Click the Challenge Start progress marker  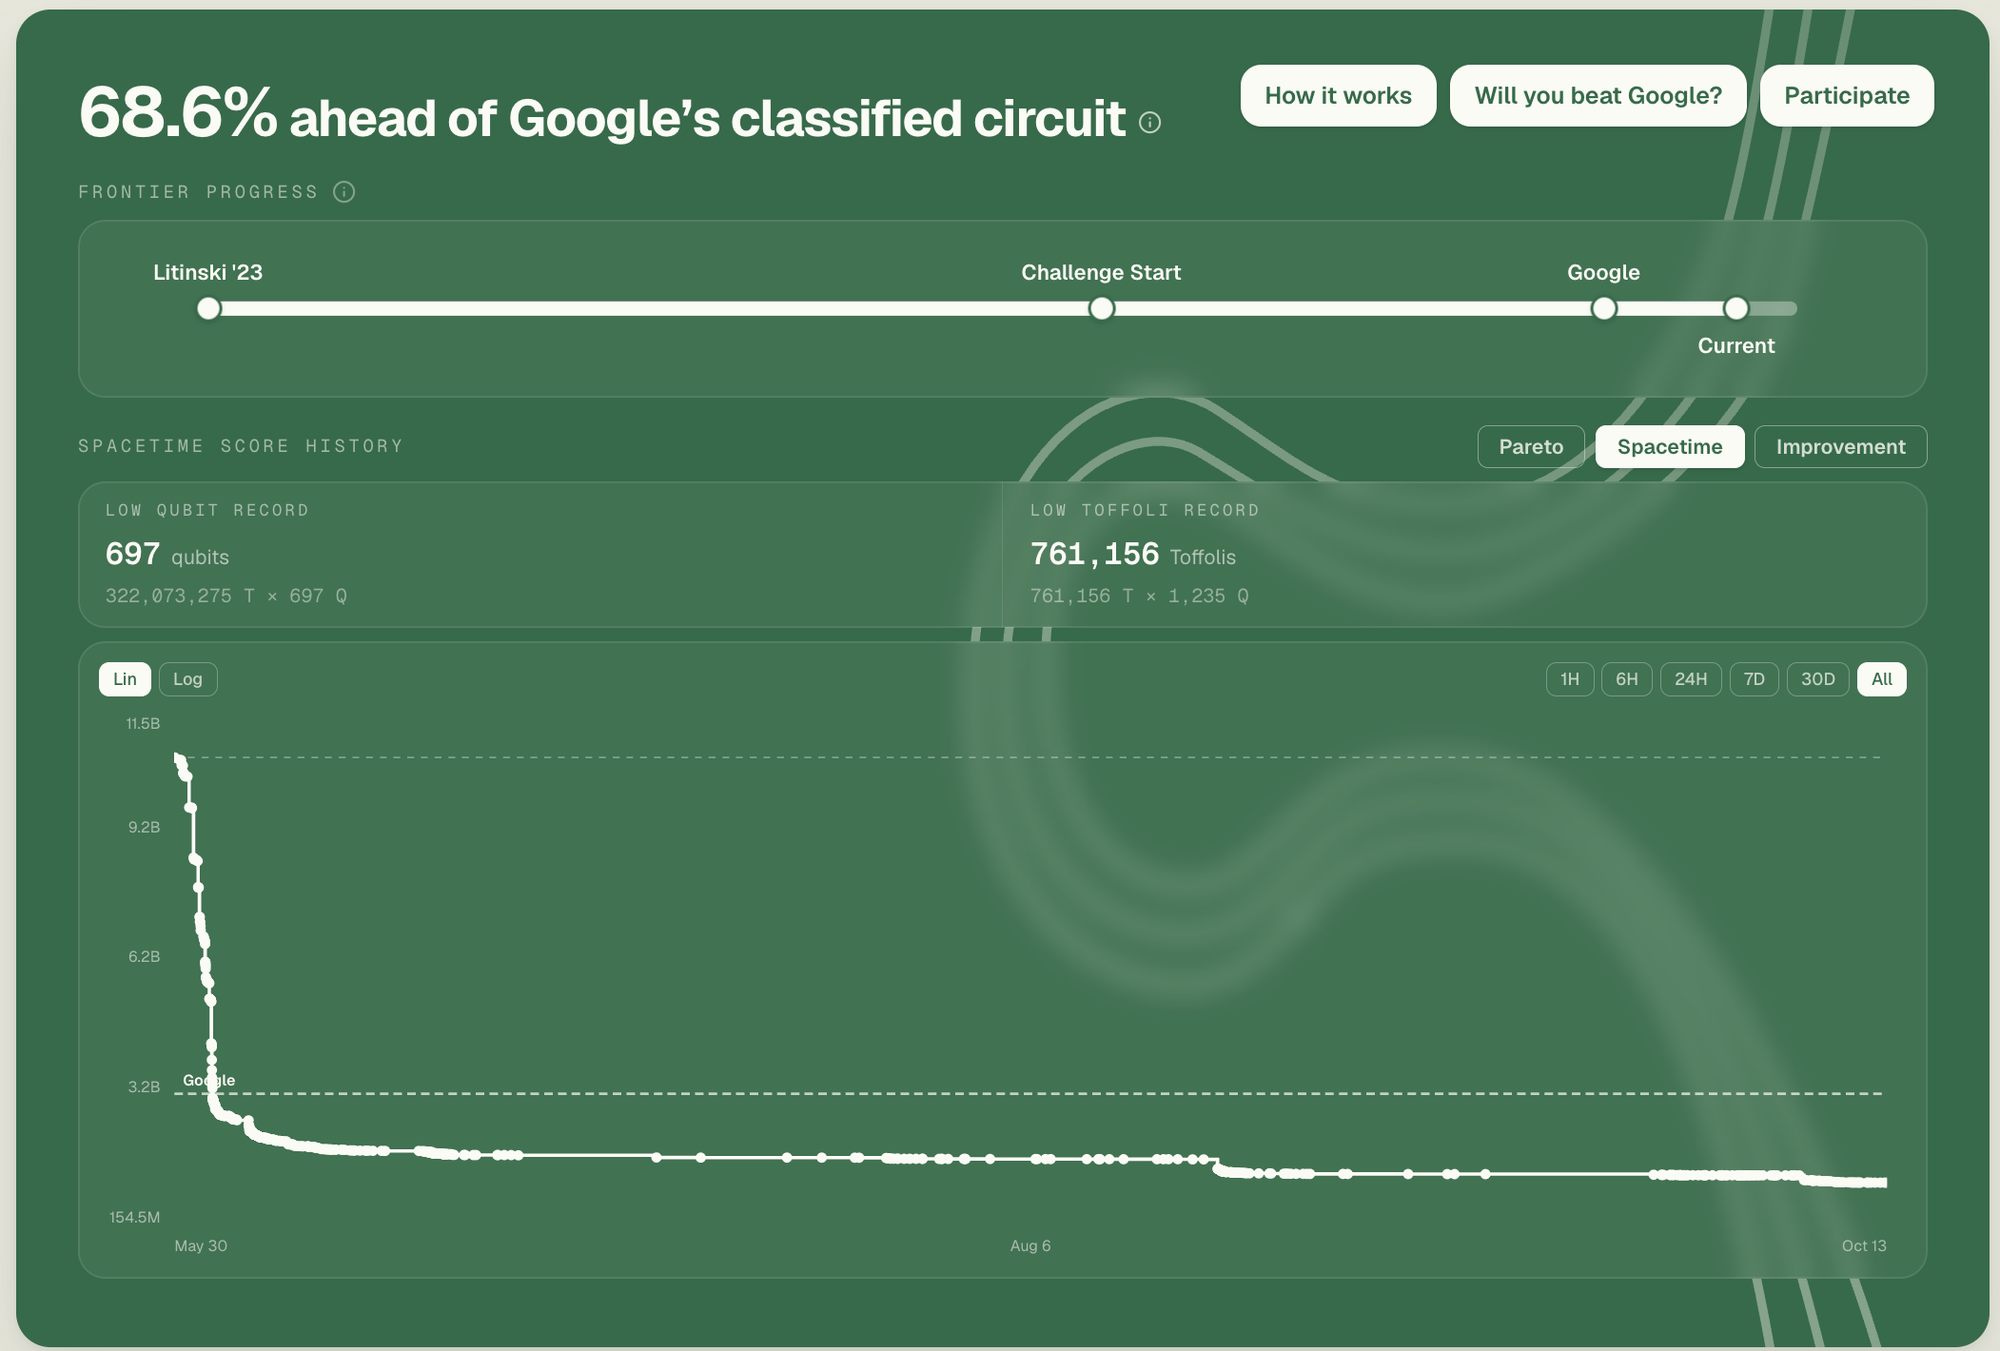coord(1101,309)
